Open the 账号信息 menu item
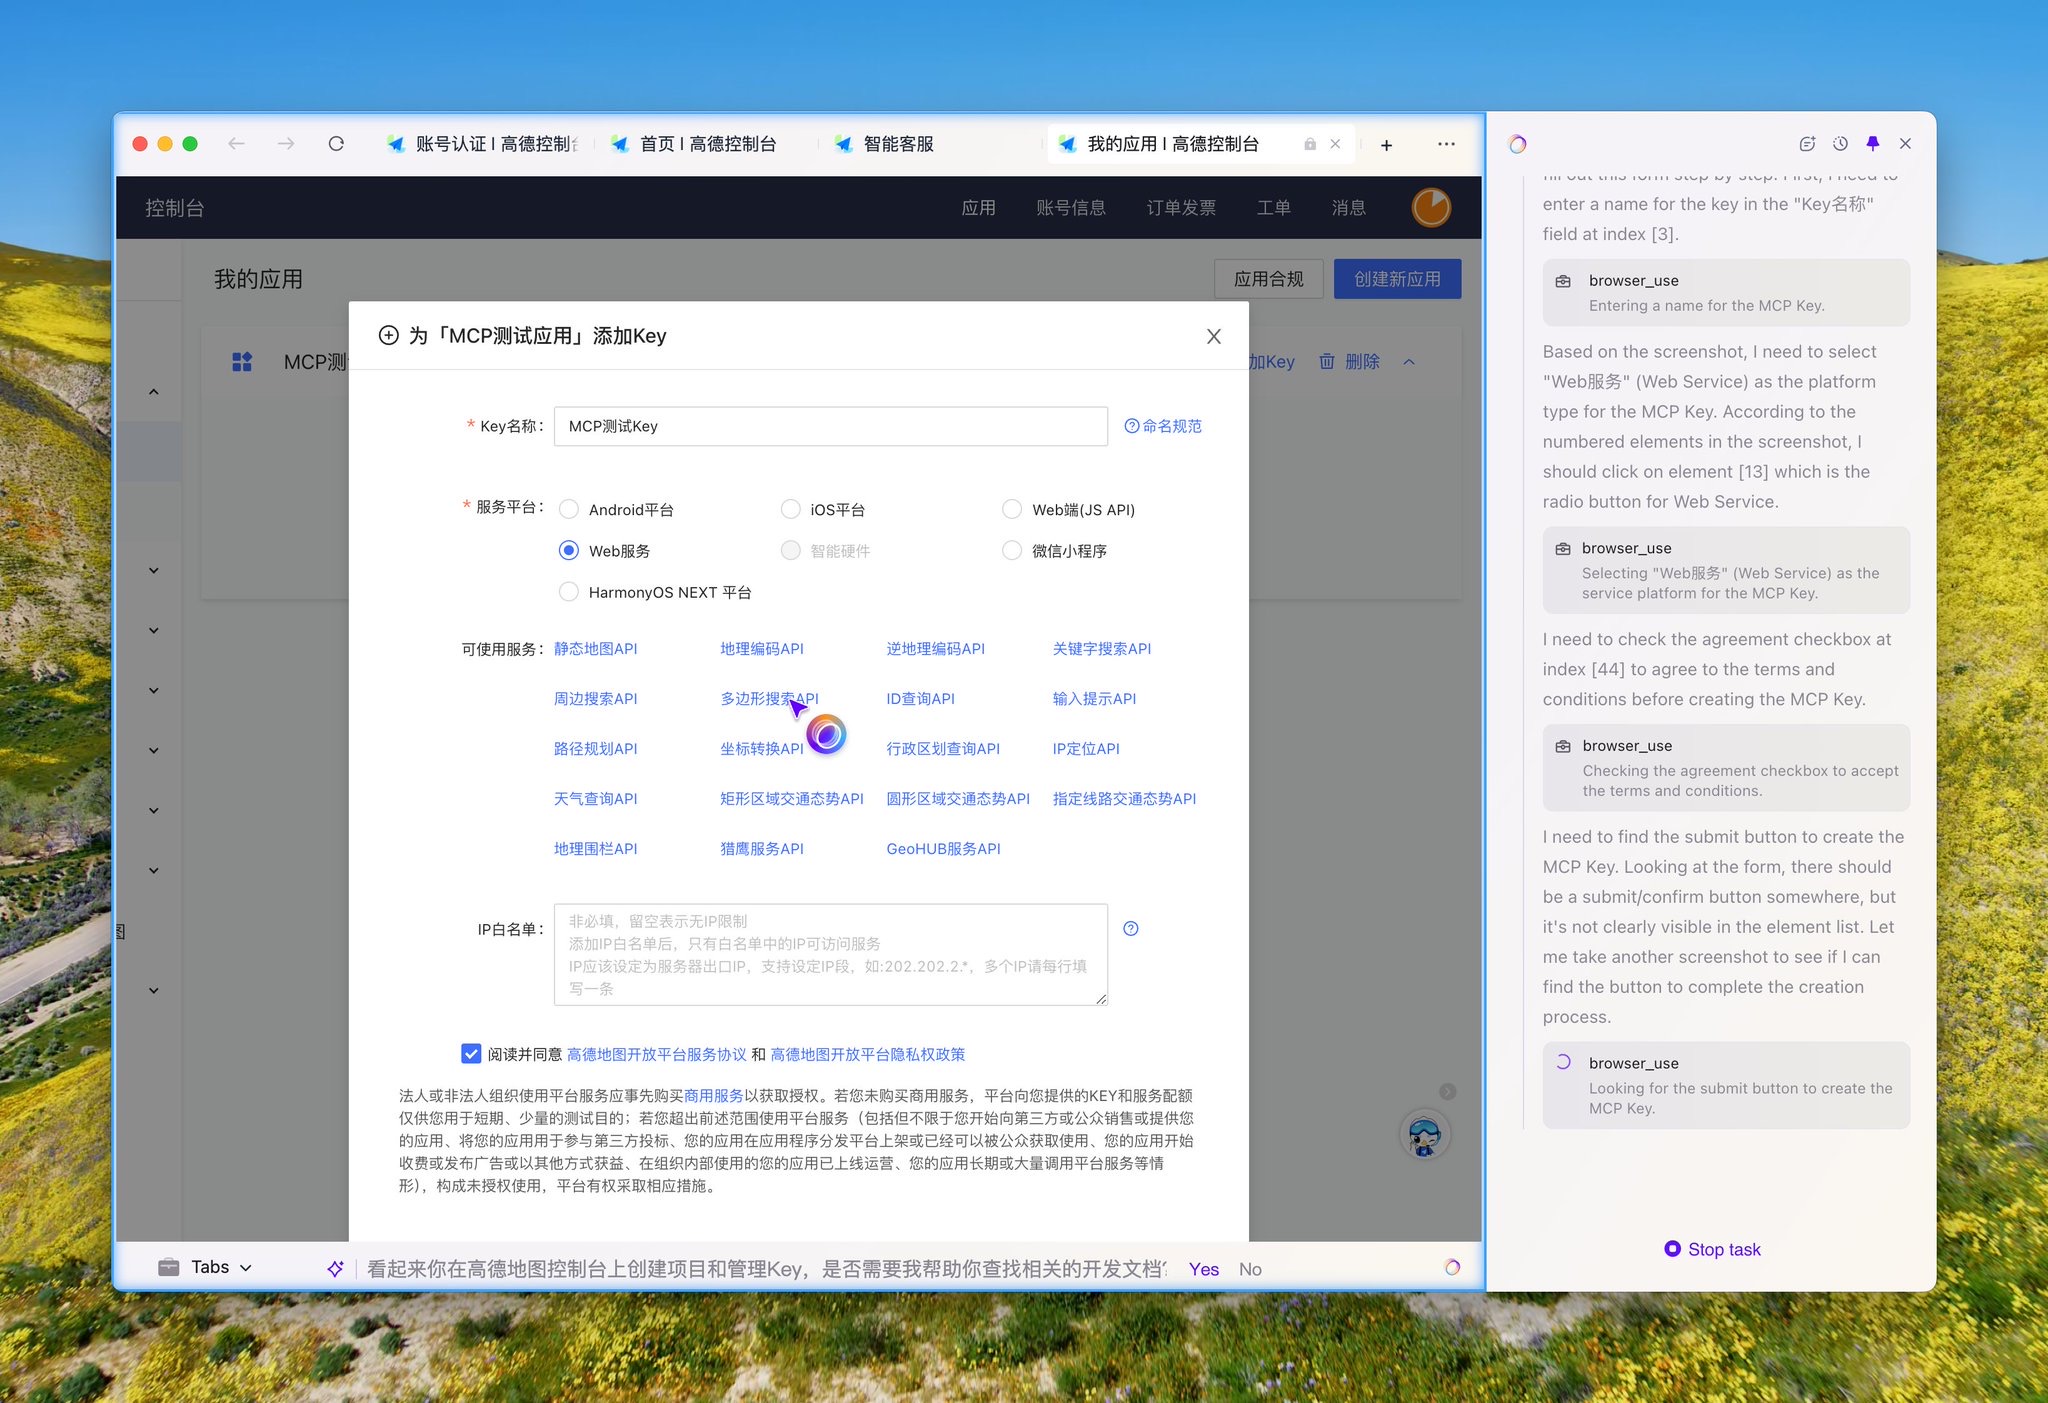This screenshot has height=1403, width=2048. tap(1071, 208)
